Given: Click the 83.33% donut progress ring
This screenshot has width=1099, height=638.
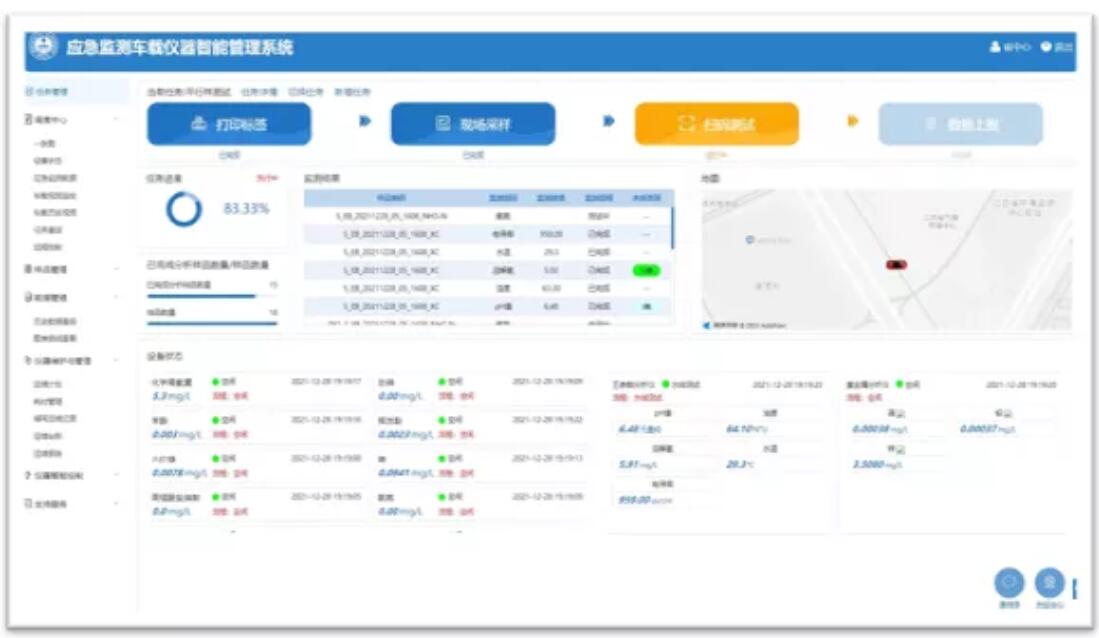Looking at the screenshot, I should [184, 209].
